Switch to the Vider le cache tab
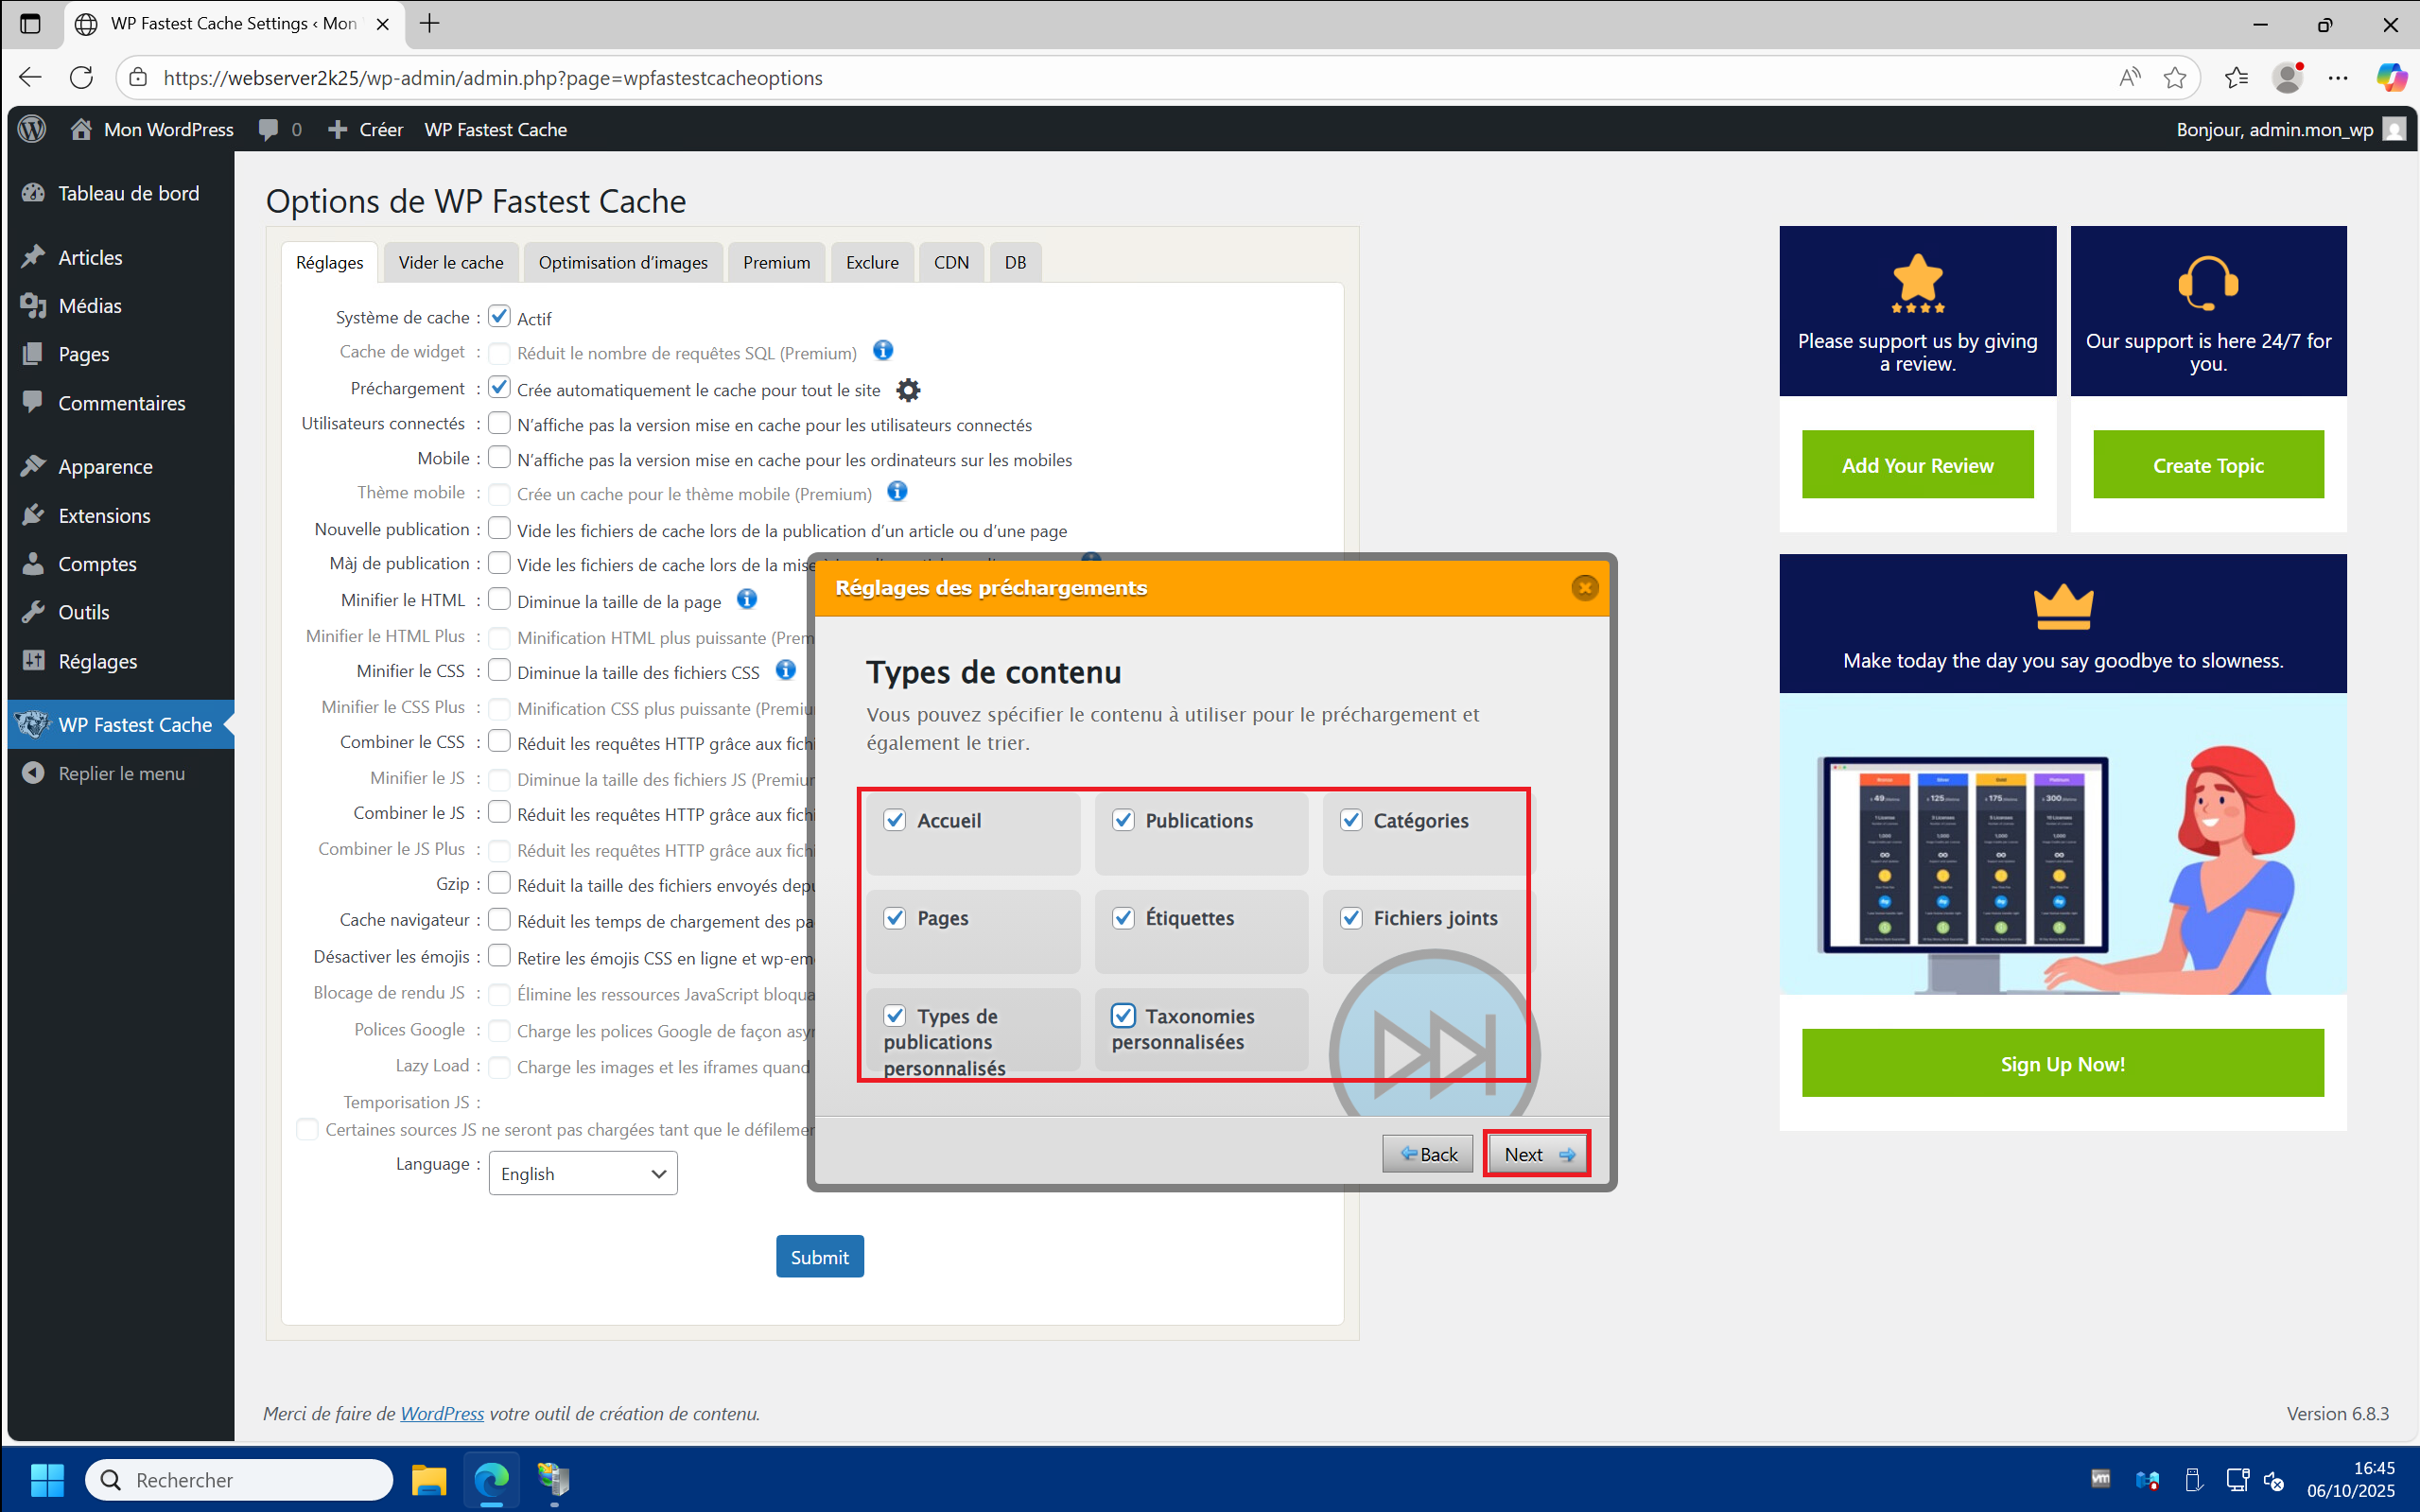The image size is (2420, 1512). (450, 262)
